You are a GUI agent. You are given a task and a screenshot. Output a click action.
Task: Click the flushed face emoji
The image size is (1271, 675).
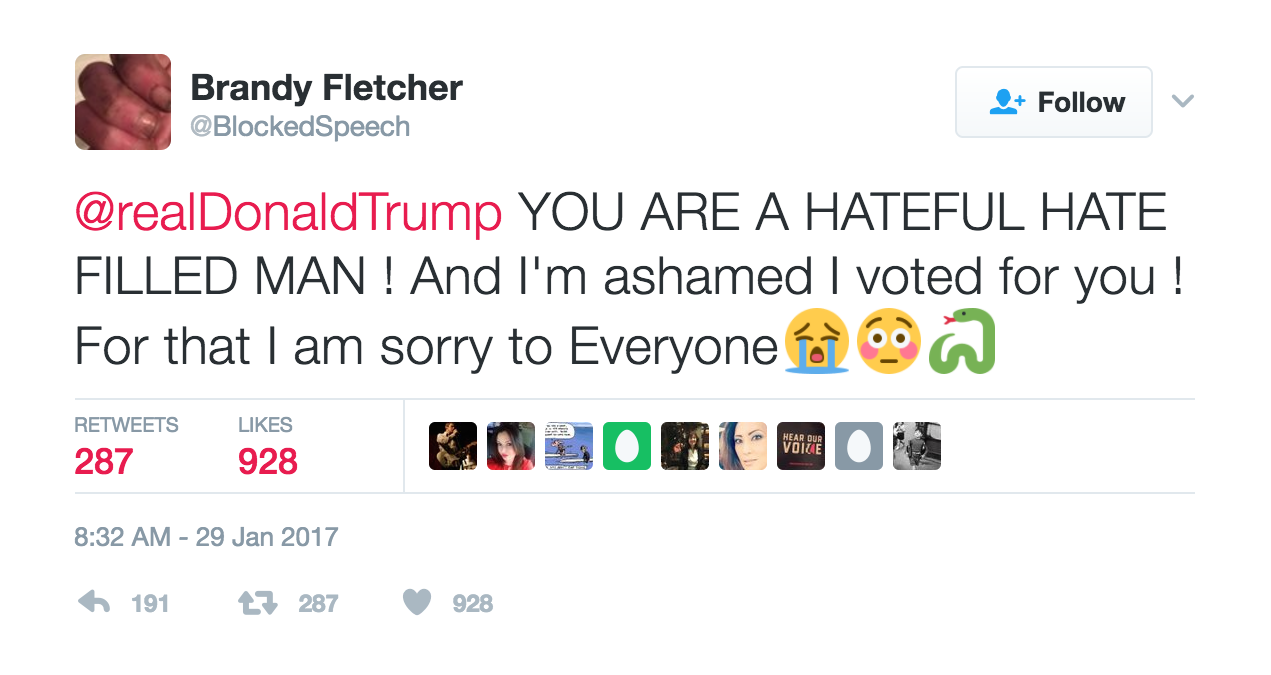click(889, 342)
